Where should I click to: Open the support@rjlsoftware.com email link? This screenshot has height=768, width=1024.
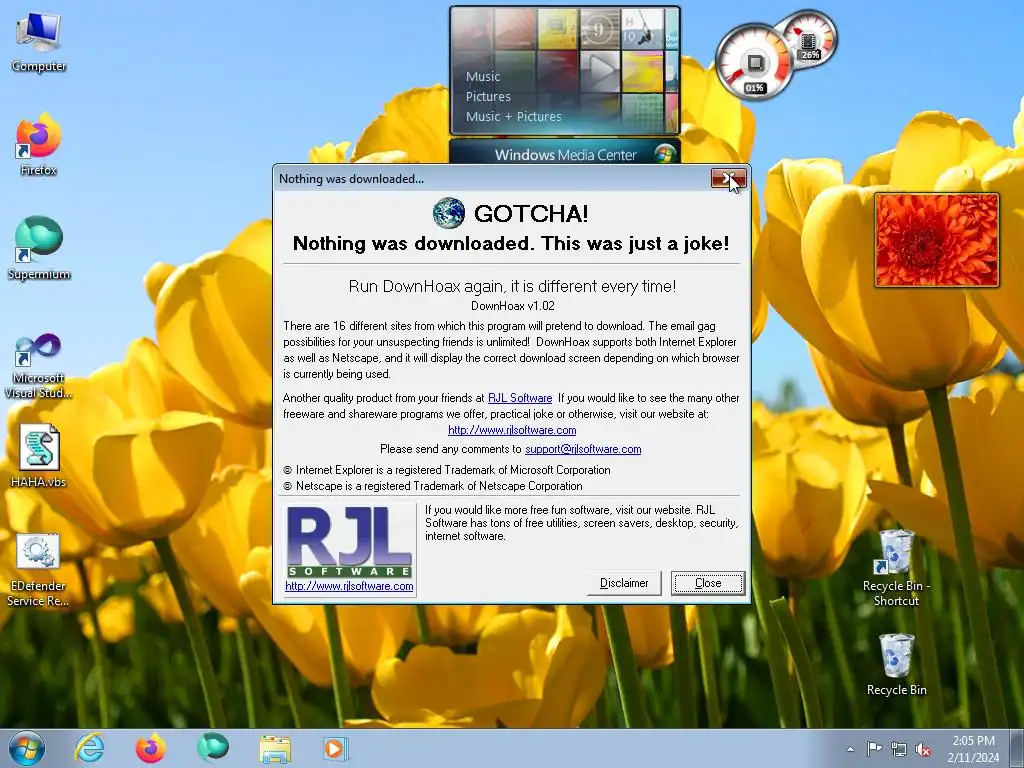pos(583,449)
